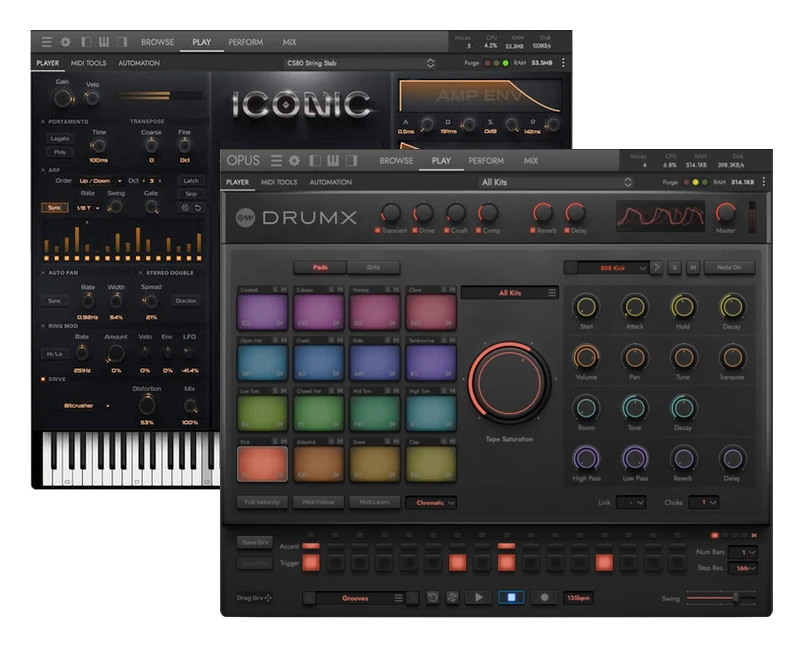Viewport: 803px width, 648px height.
Task: Show keyboard via piano icon in DrumX window
Action: pos(333,161)
